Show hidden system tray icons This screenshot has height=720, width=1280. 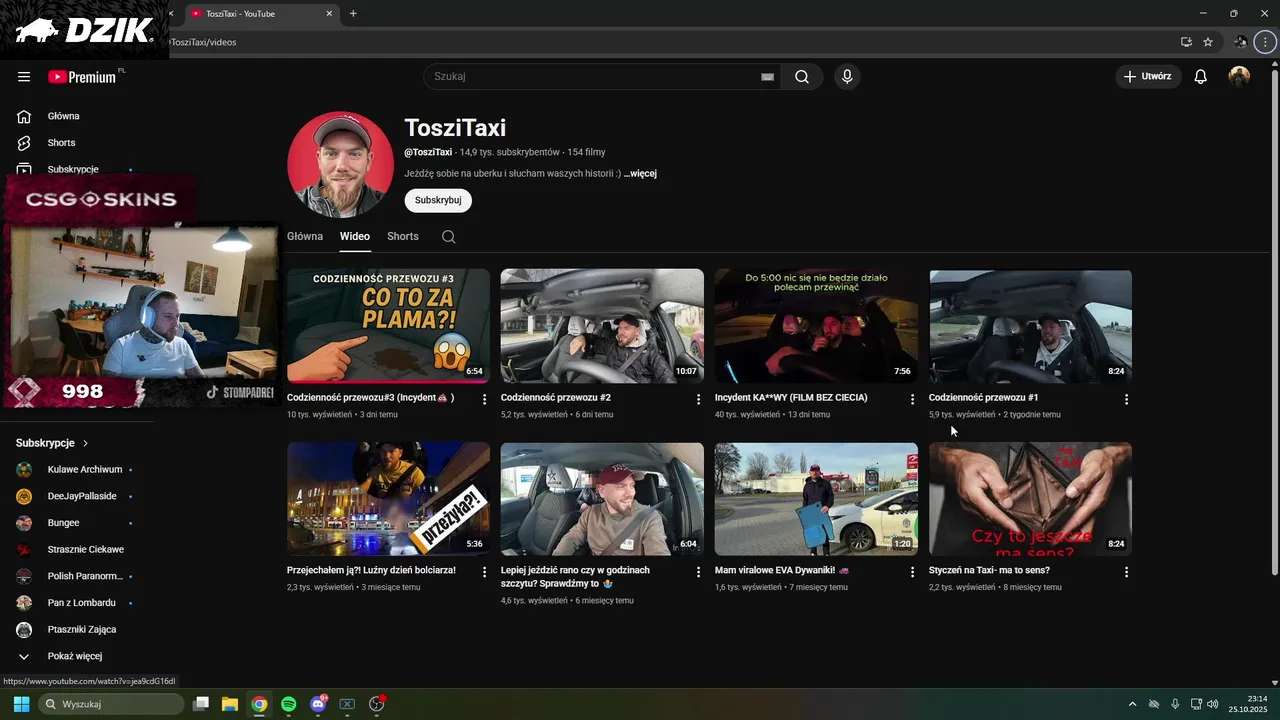coord(1132,704)
